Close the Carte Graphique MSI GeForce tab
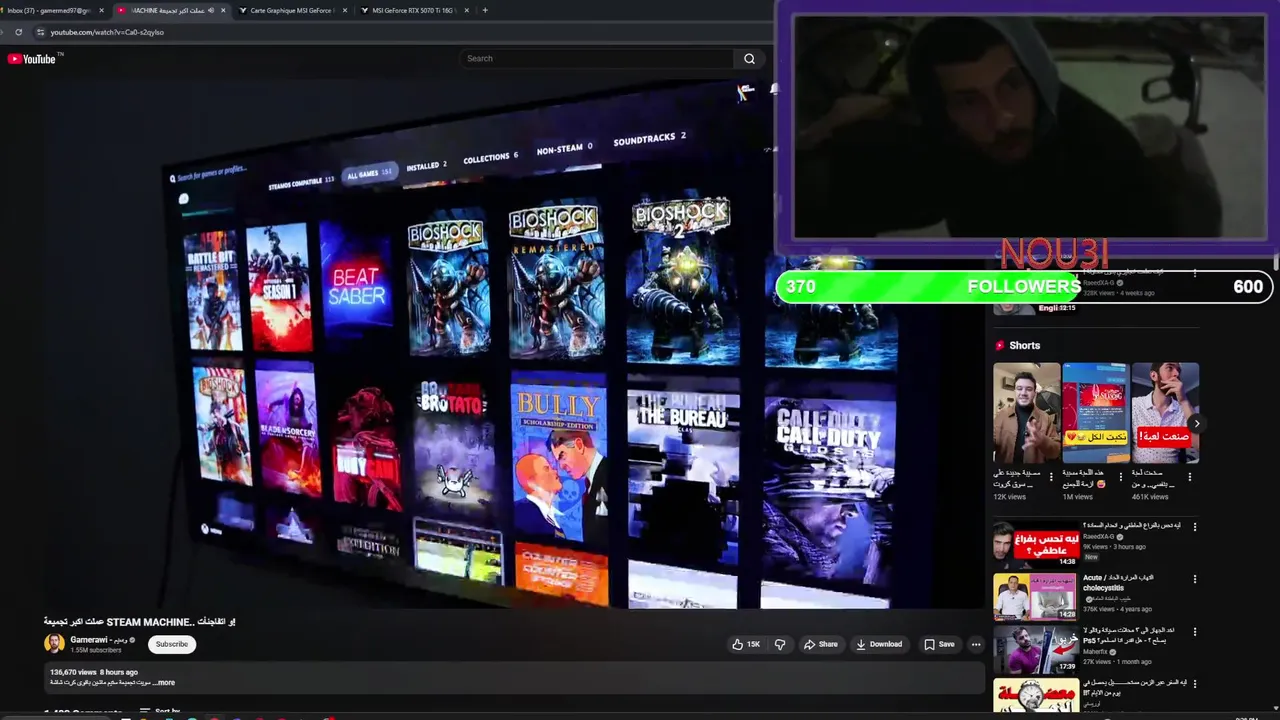The image size is (1280, 720). (345, 10)
